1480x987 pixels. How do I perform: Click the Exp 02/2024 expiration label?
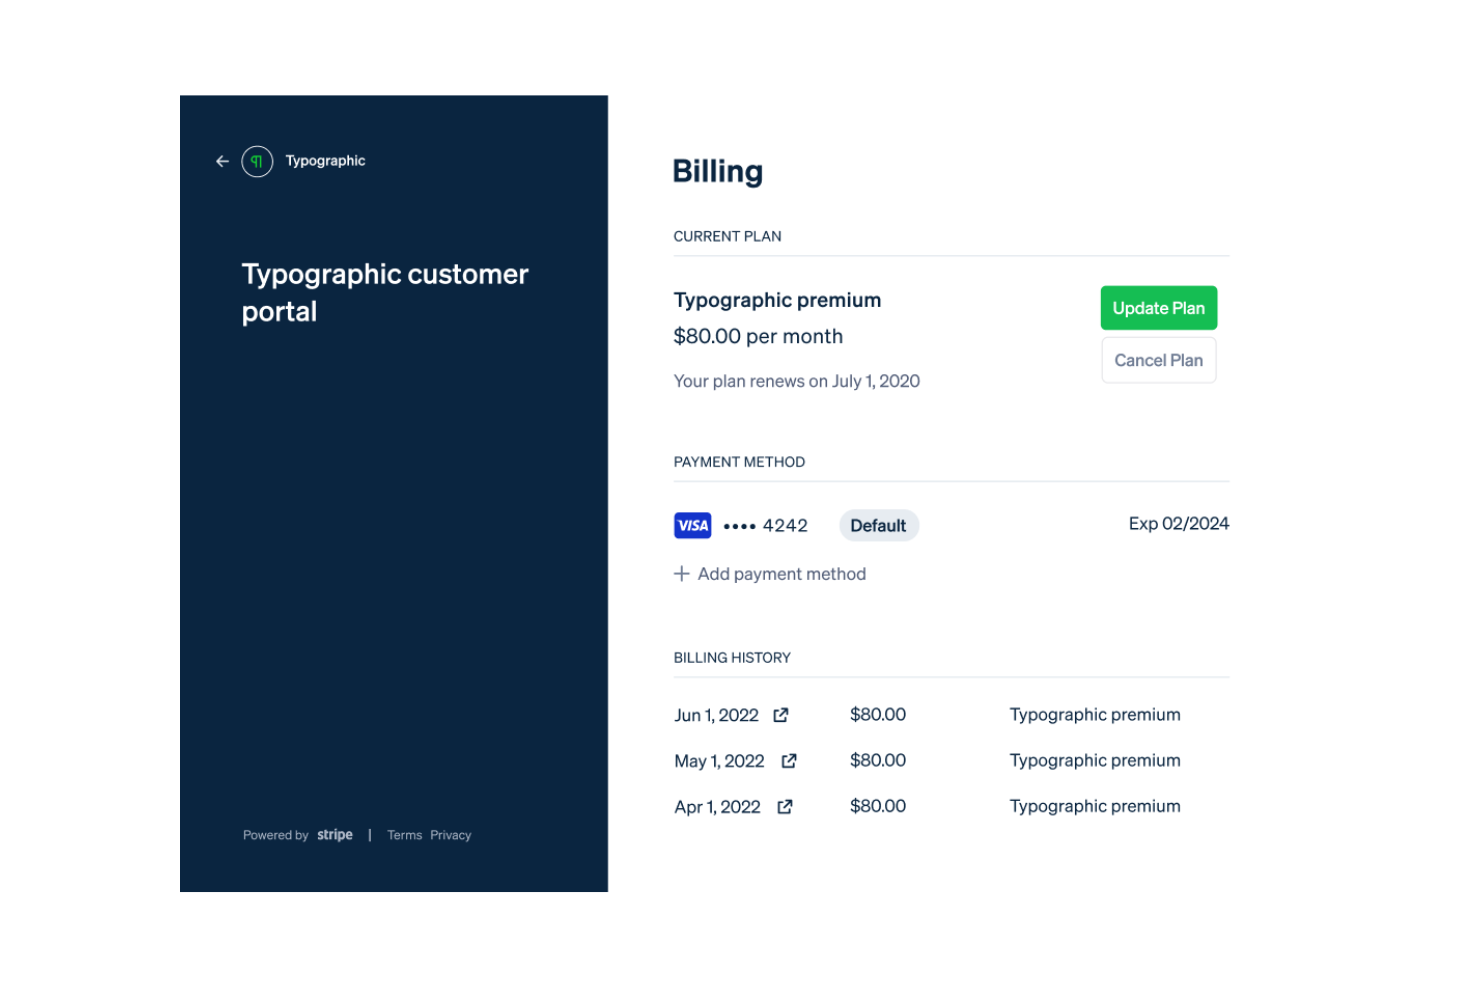(x=1178, y=523)
